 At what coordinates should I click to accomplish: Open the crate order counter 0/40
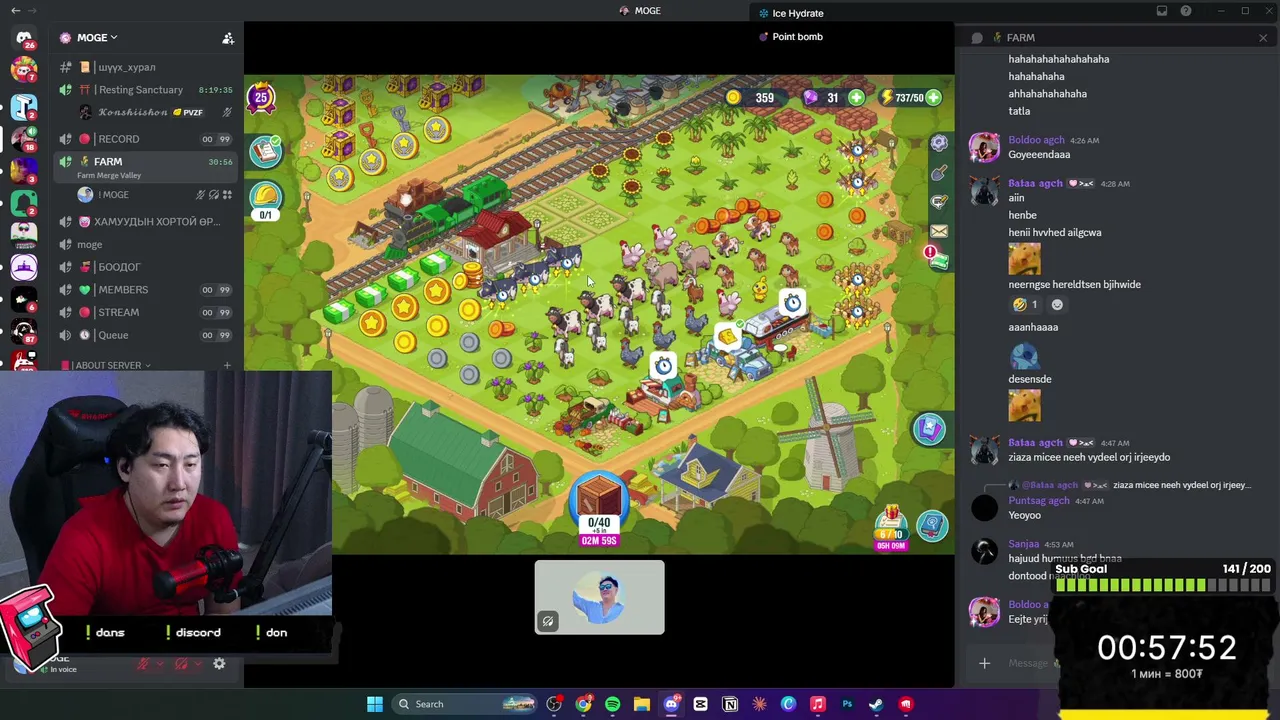[x=599, y=510]
